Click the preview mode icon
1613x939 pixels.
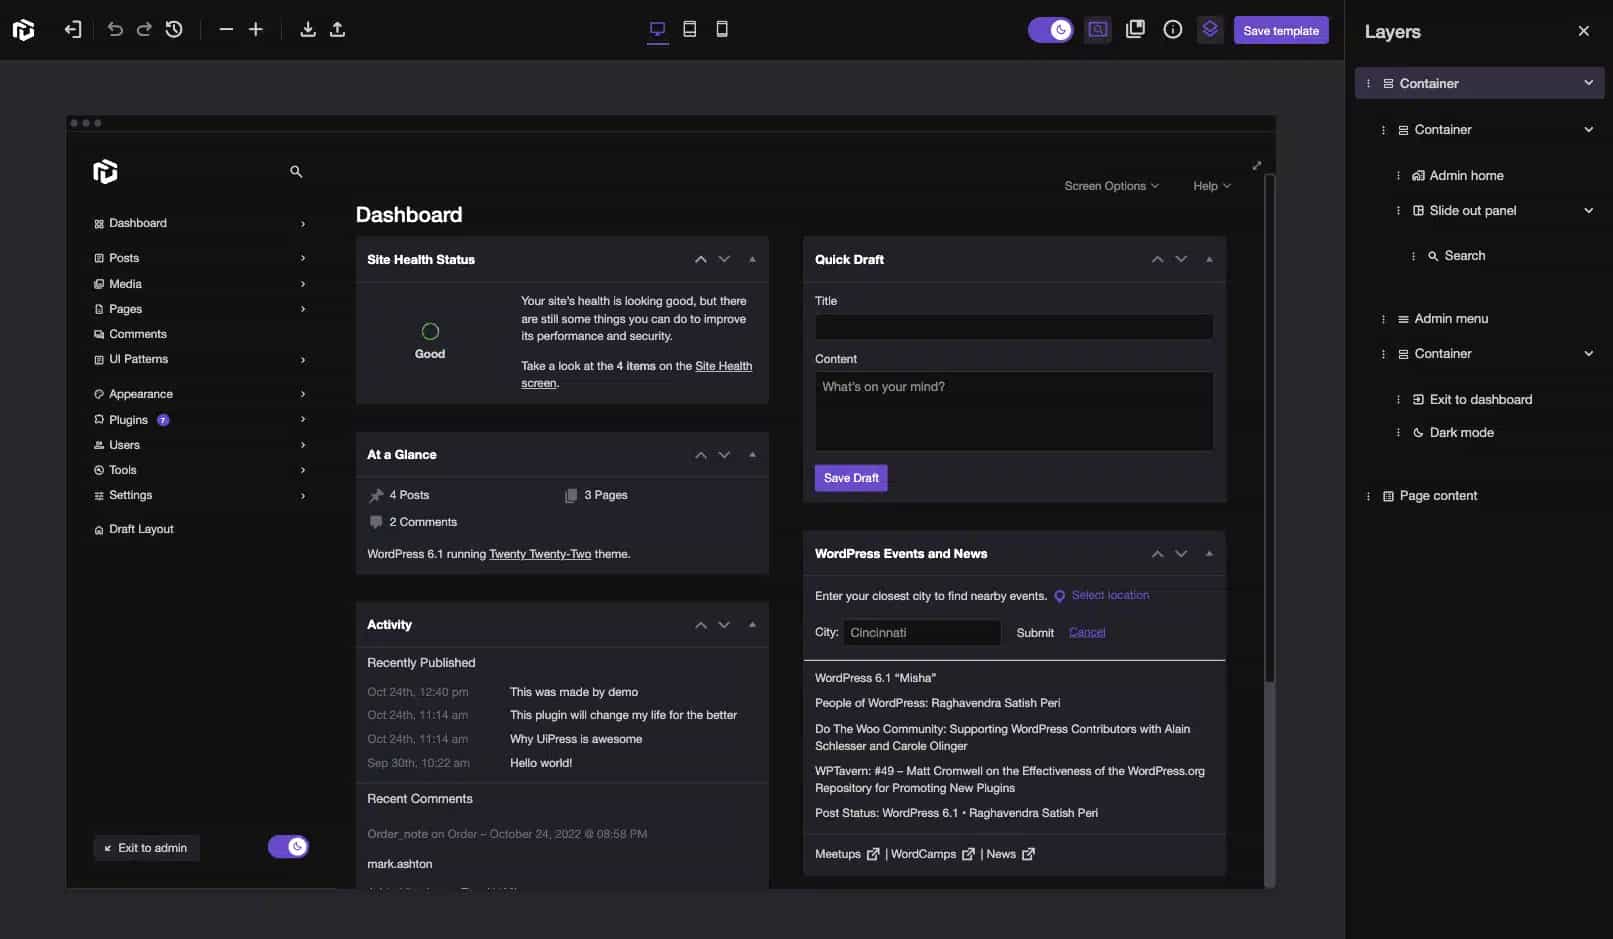(1098, 30)
